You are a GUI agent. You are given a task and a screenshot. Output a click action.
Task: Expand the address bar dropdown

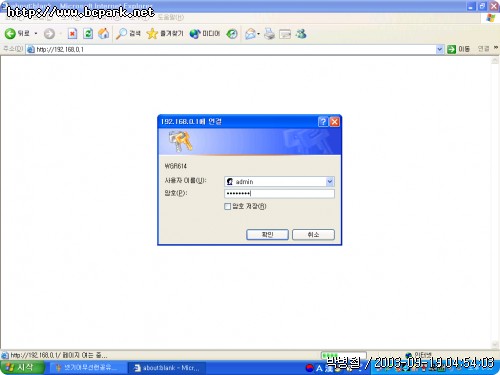click(x=440, y=49)
